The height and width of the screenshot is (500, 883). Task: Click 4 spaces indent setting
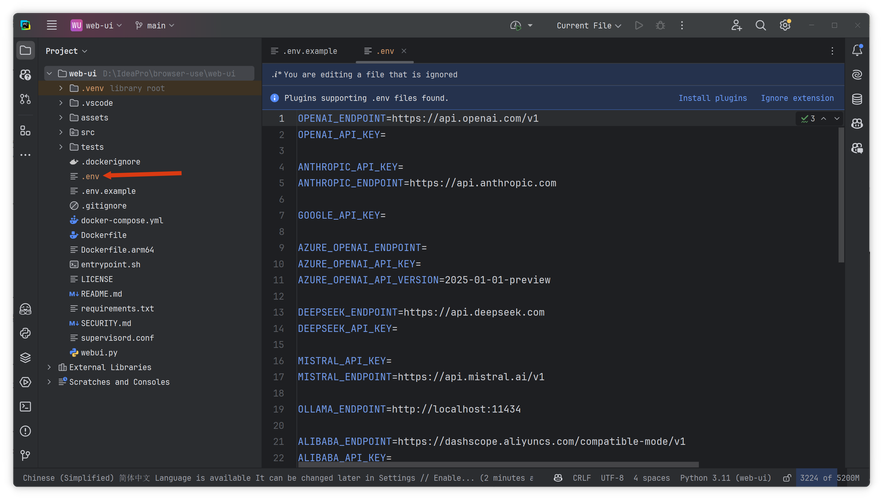[652, 478]
